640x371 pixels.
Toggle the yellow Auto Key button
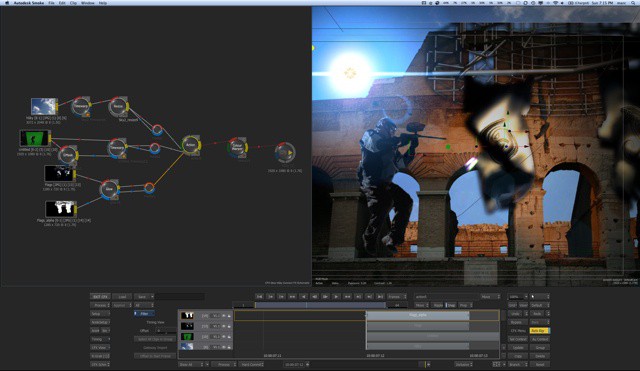[x=540, y=331]
